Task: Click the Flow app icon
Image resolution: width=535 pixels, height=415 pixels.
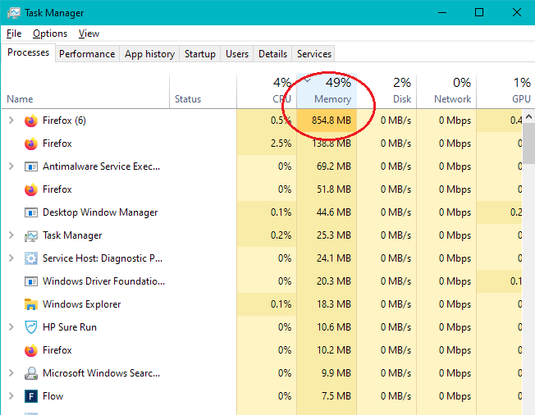Action: point(31,396)
